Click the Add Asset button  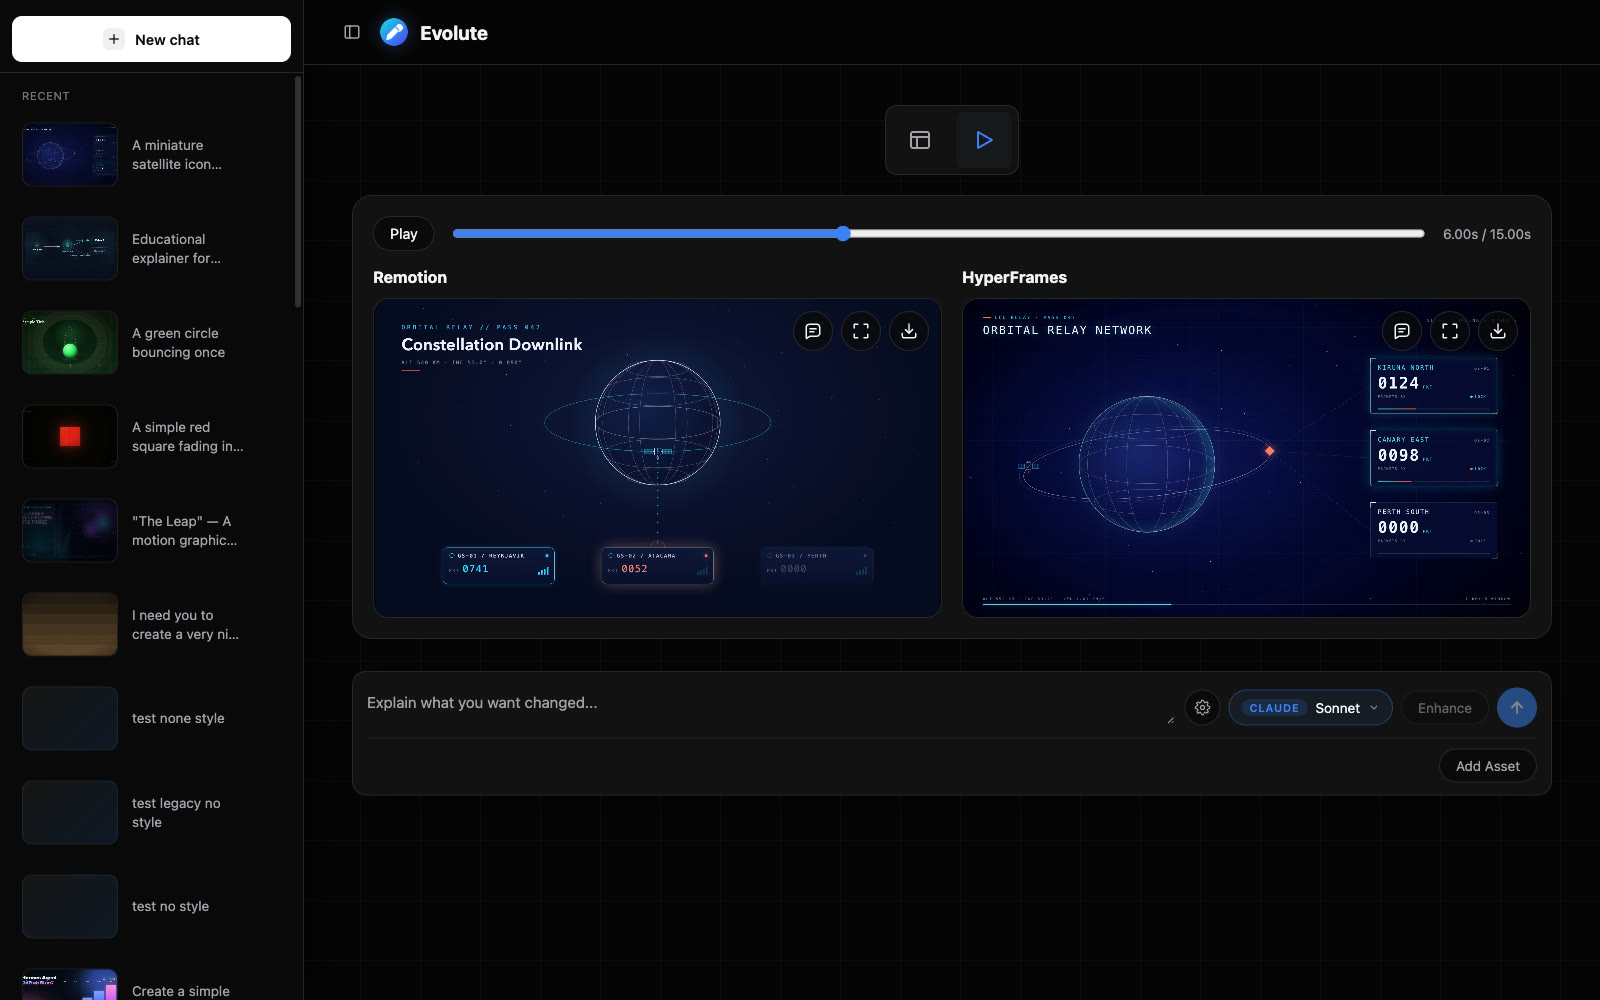1488,766
